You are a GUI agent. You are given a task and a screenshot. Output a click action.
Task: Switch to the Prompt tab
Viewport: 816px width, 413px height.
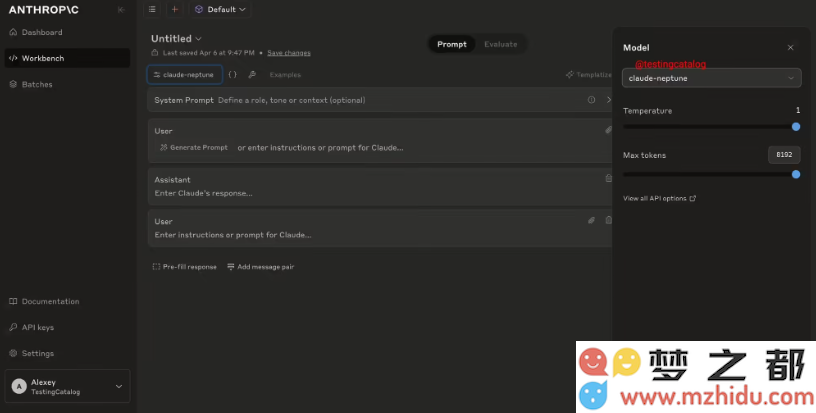pos(452,44)
